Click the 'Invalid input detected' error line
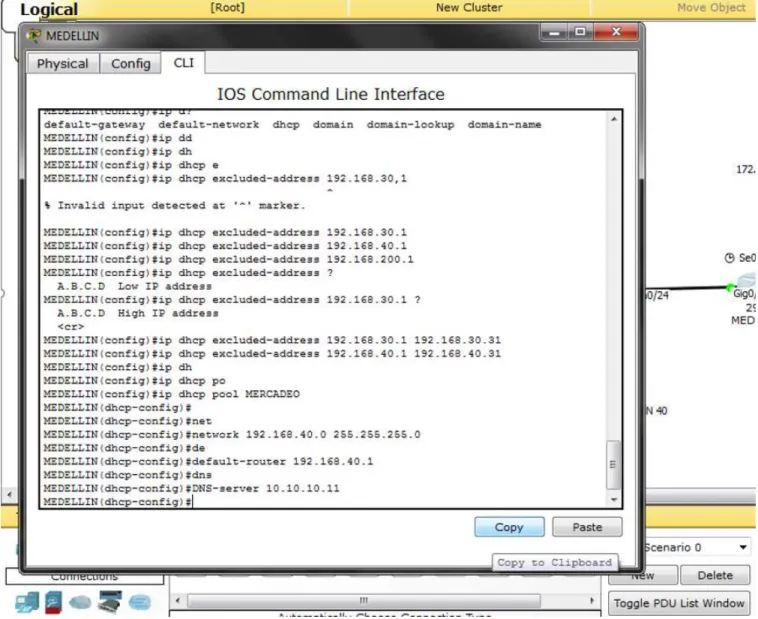 pyautogui.click(x=175, y=206)
